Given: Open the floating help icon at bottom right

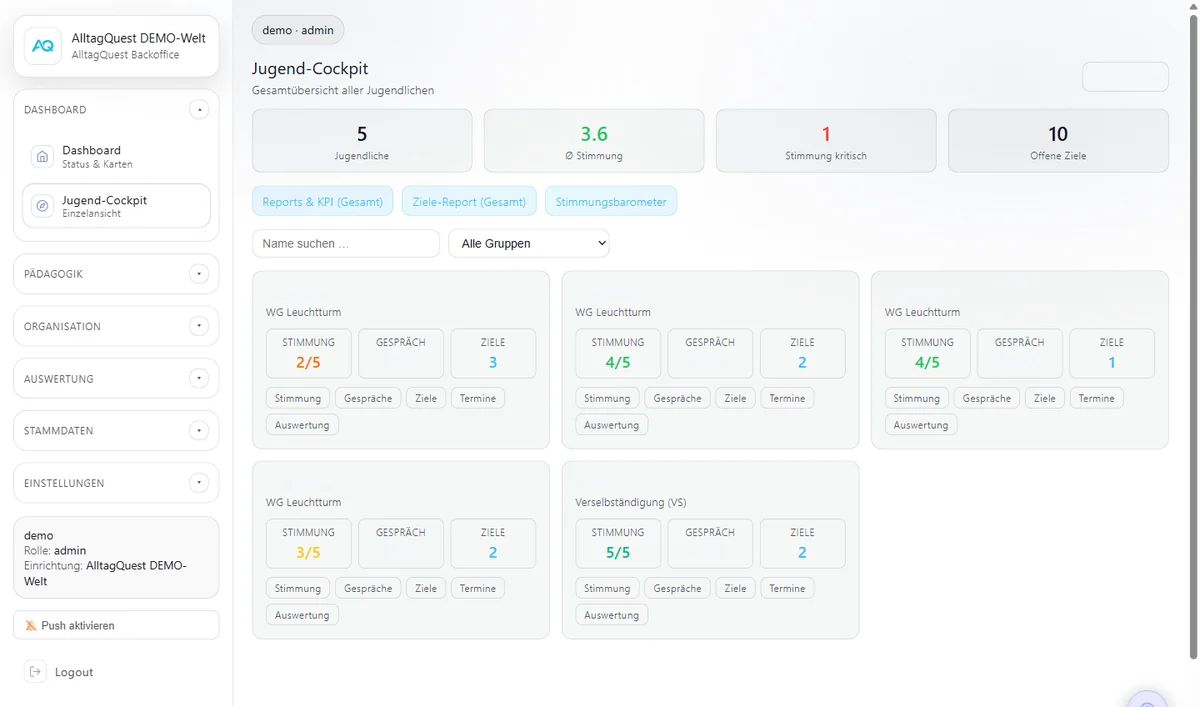Looking at the screenshot, I should (x=1147, y=699).
